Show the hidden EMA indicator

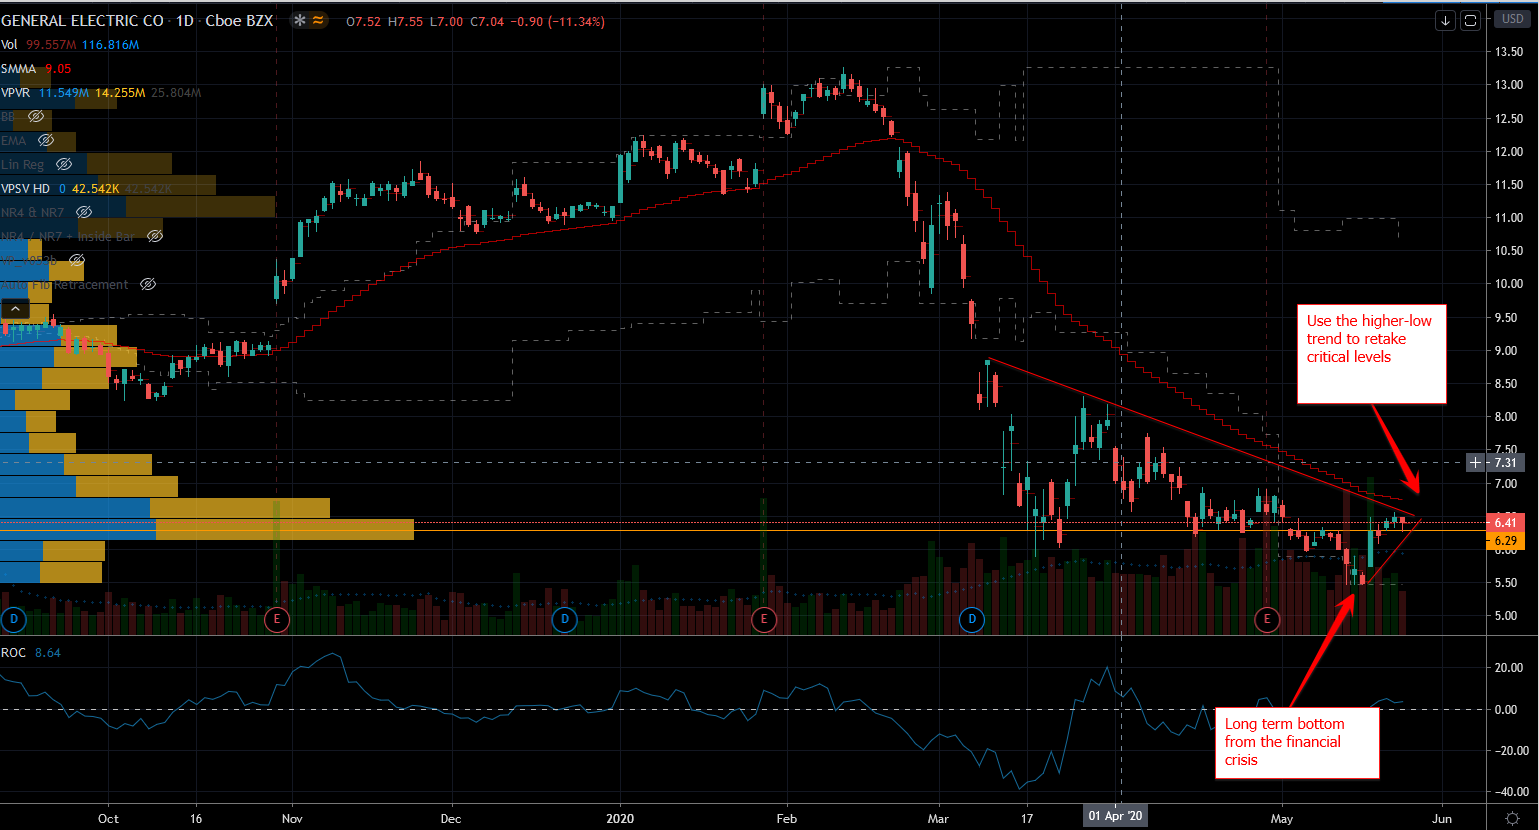[x=45, y=141]
